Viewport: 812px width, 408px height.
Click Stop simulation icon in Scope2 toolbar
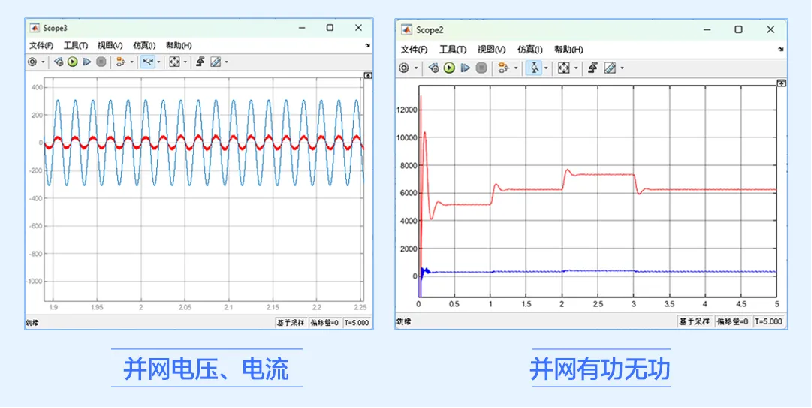[482, 68]
